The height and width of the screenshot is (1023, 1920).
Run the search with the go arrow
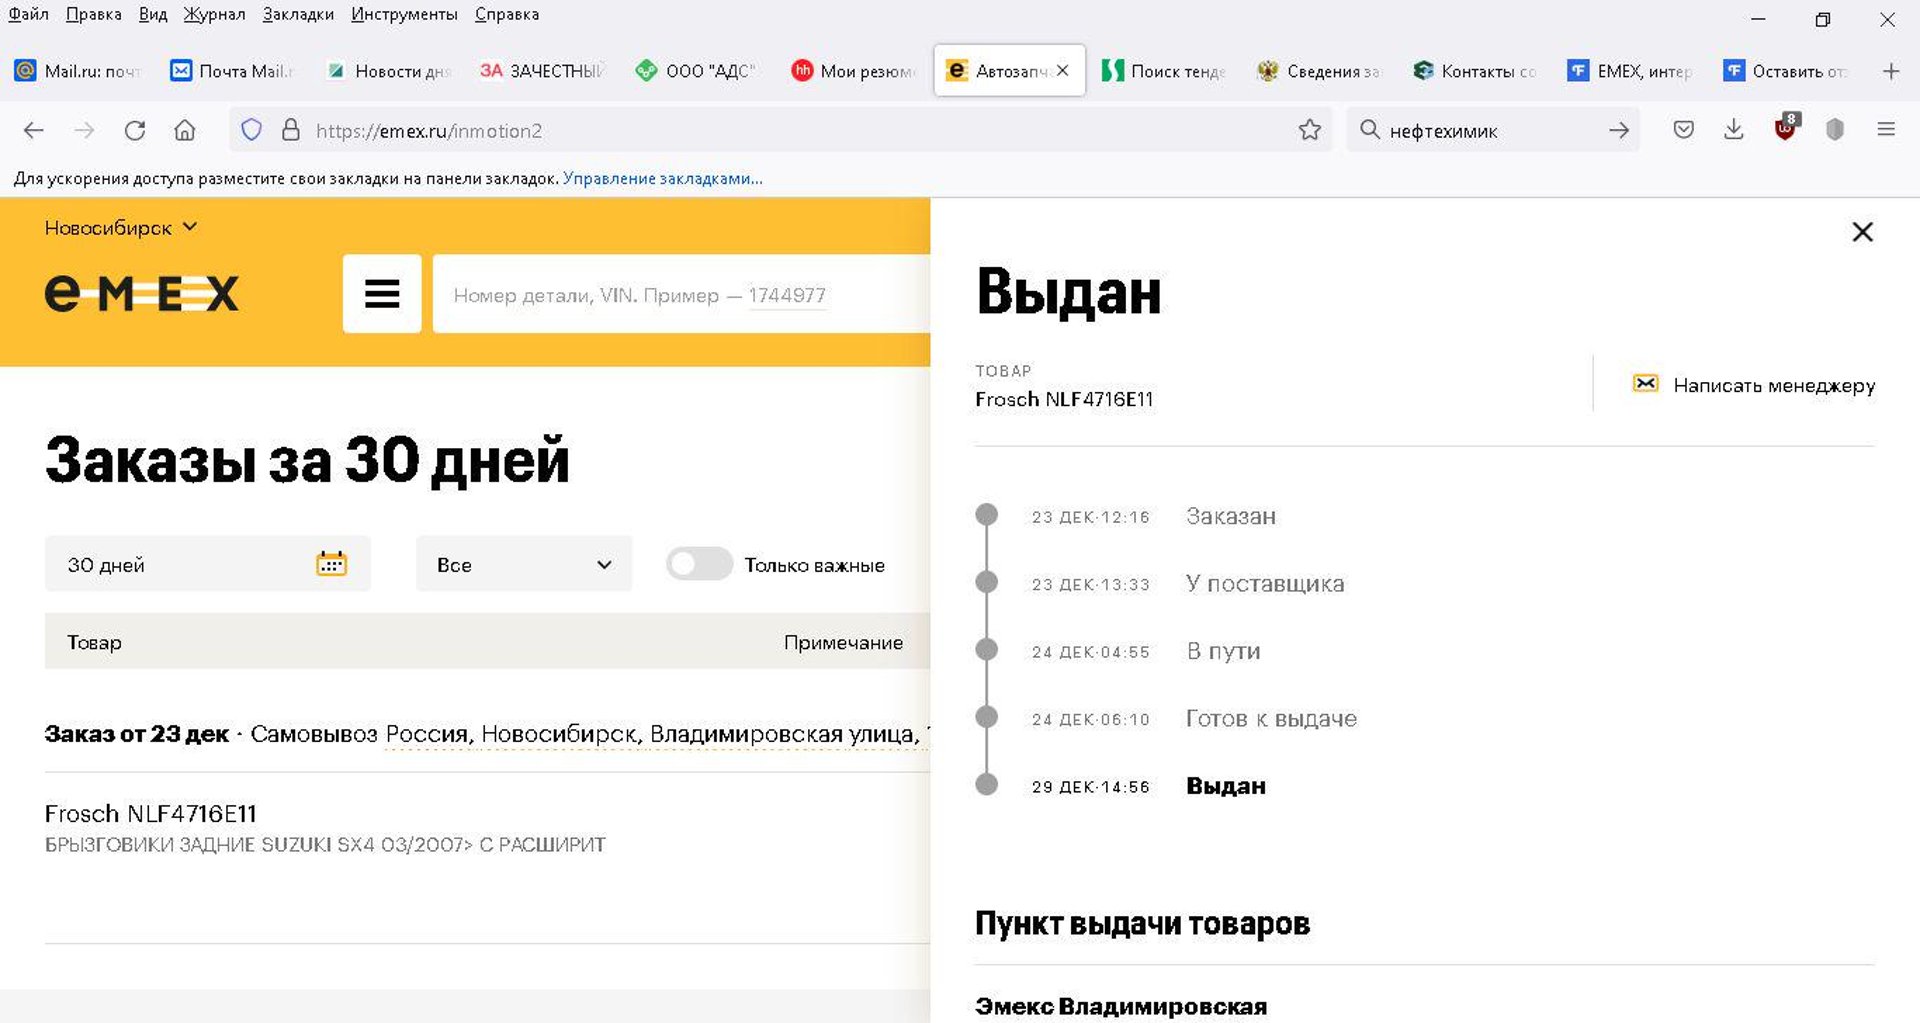pyautogui.click(x=1619, y=130)
